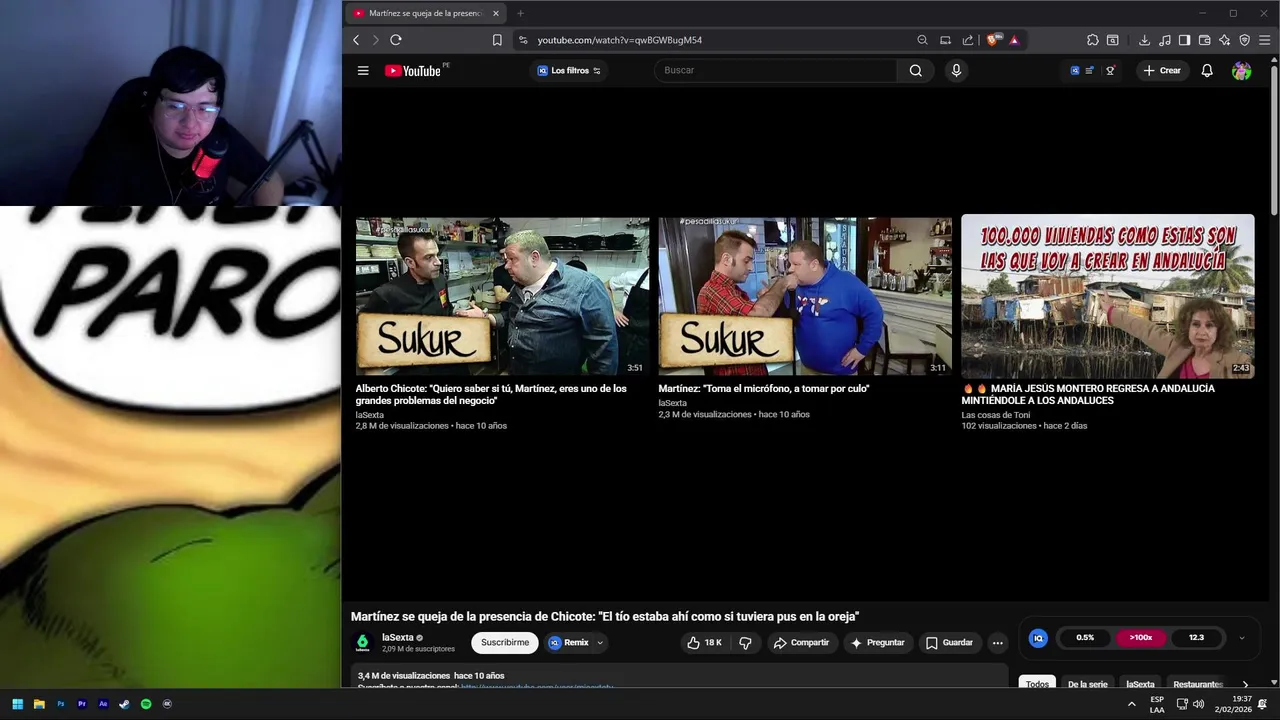Toggle the browser sidebar panel icon

point(1184,40)
